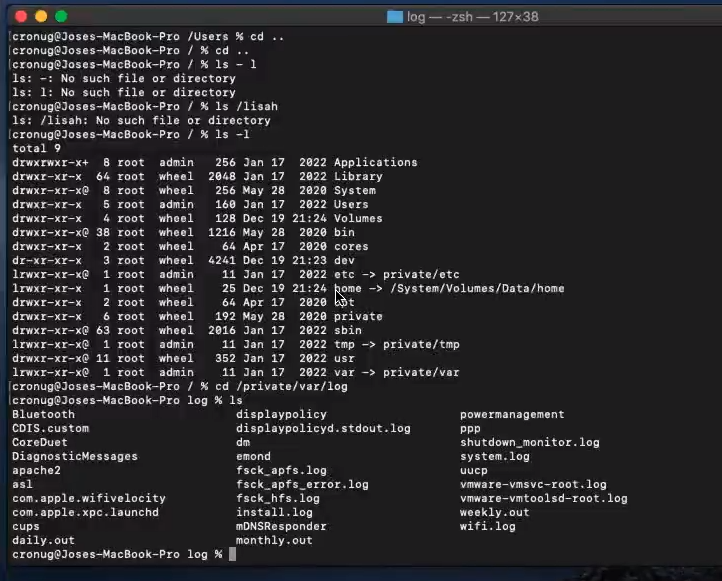Click the 'Library' directory name
The width and height of the screenshot is (722, 581).
pyautogui.click(x=358, y=176)
